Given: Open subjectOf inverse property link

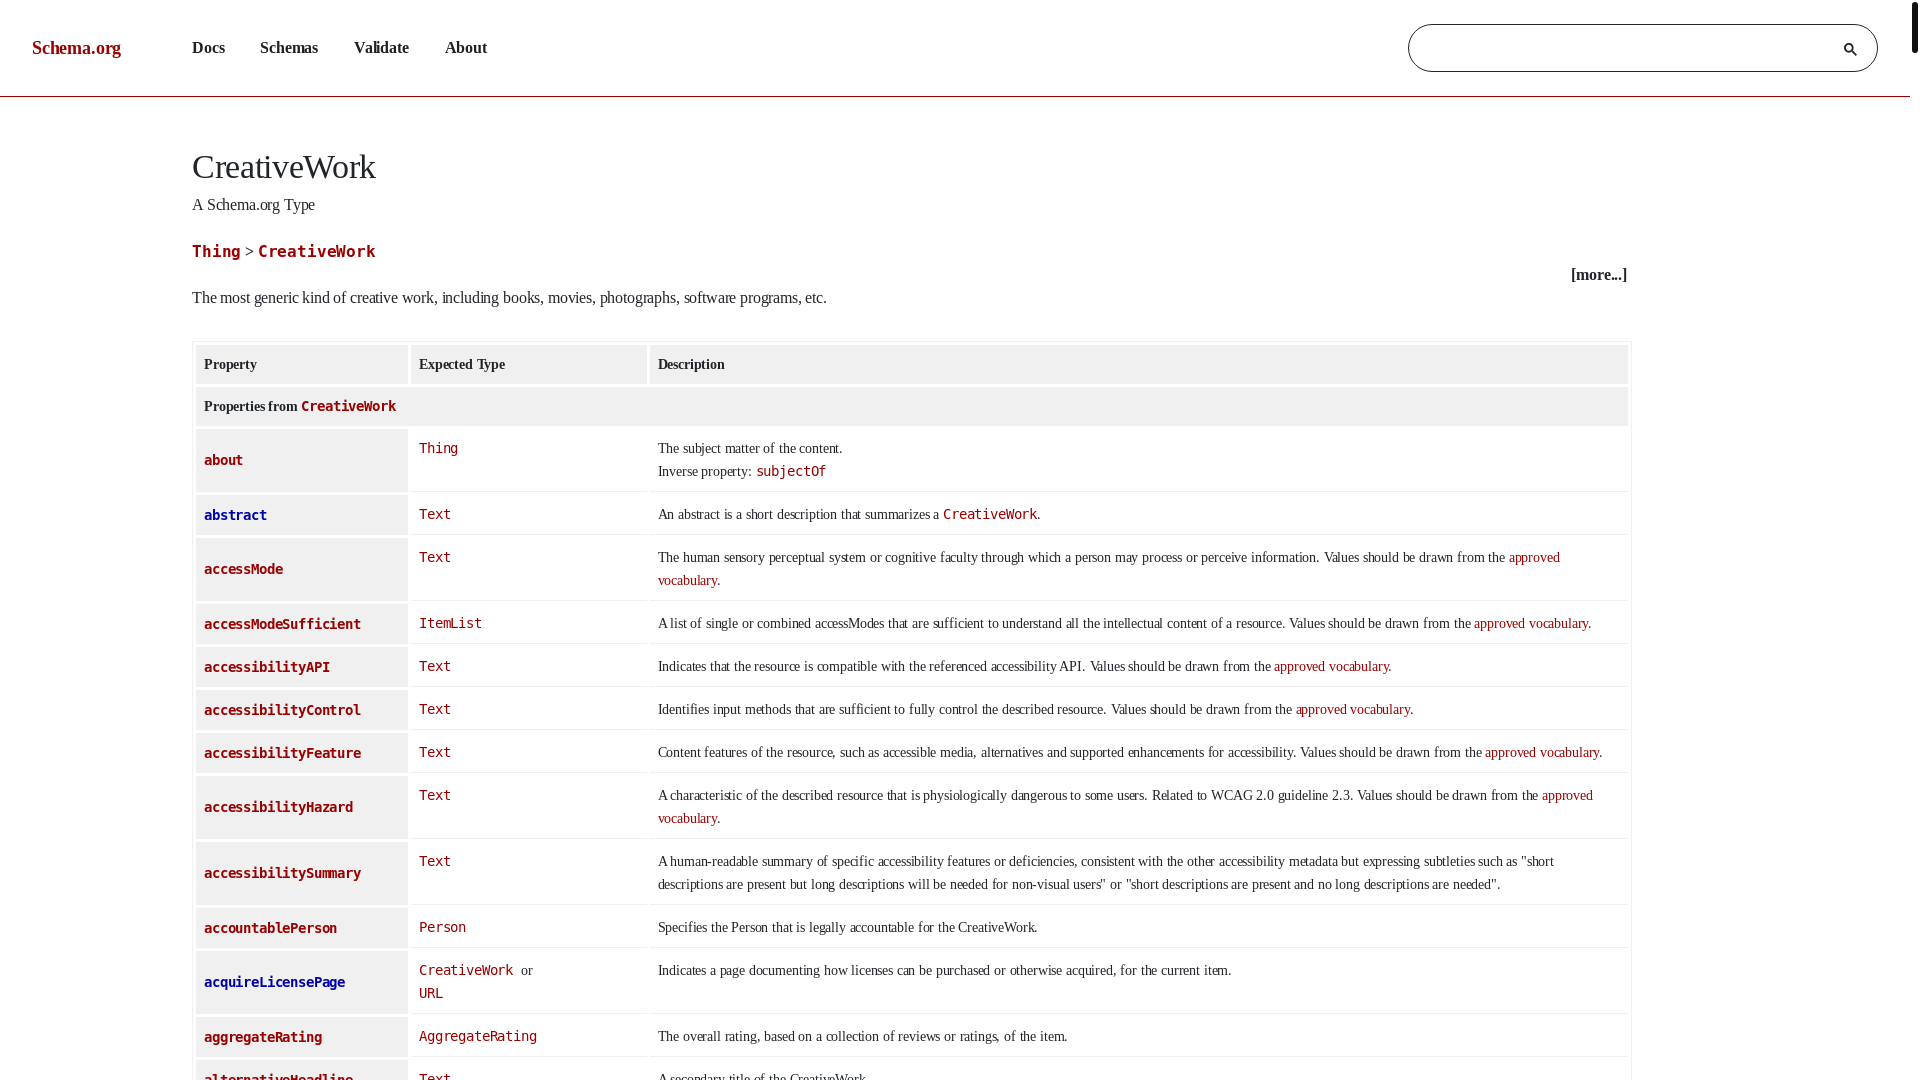Looking at the screenshot, I should 791,471.
